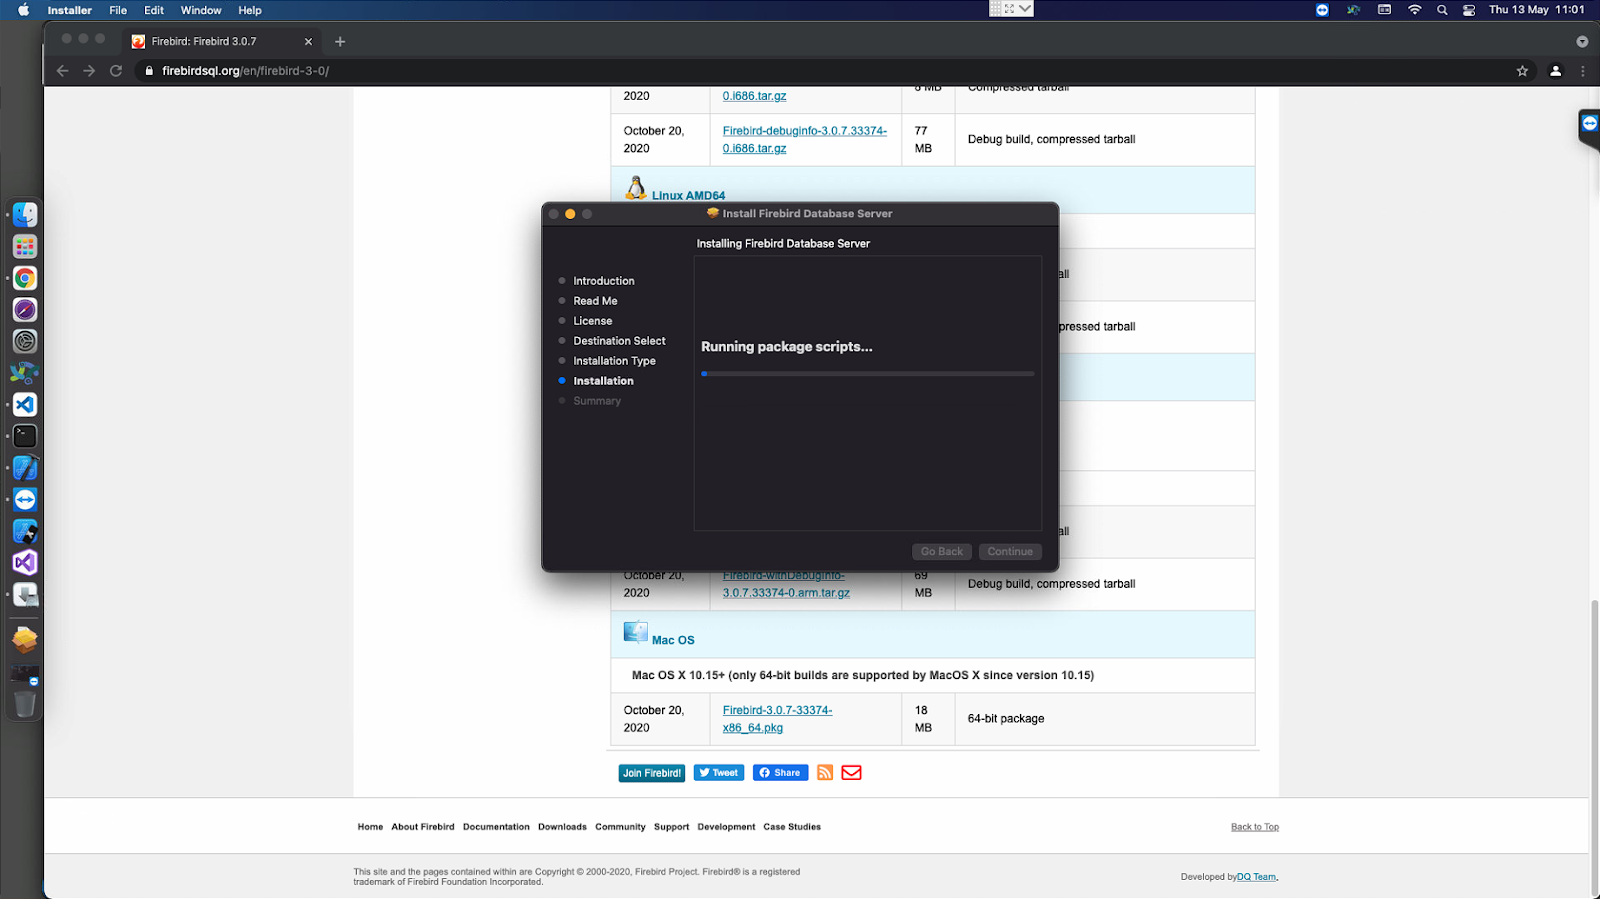
Task: Click Documentation in footer navigation
Action: point(496,827)
